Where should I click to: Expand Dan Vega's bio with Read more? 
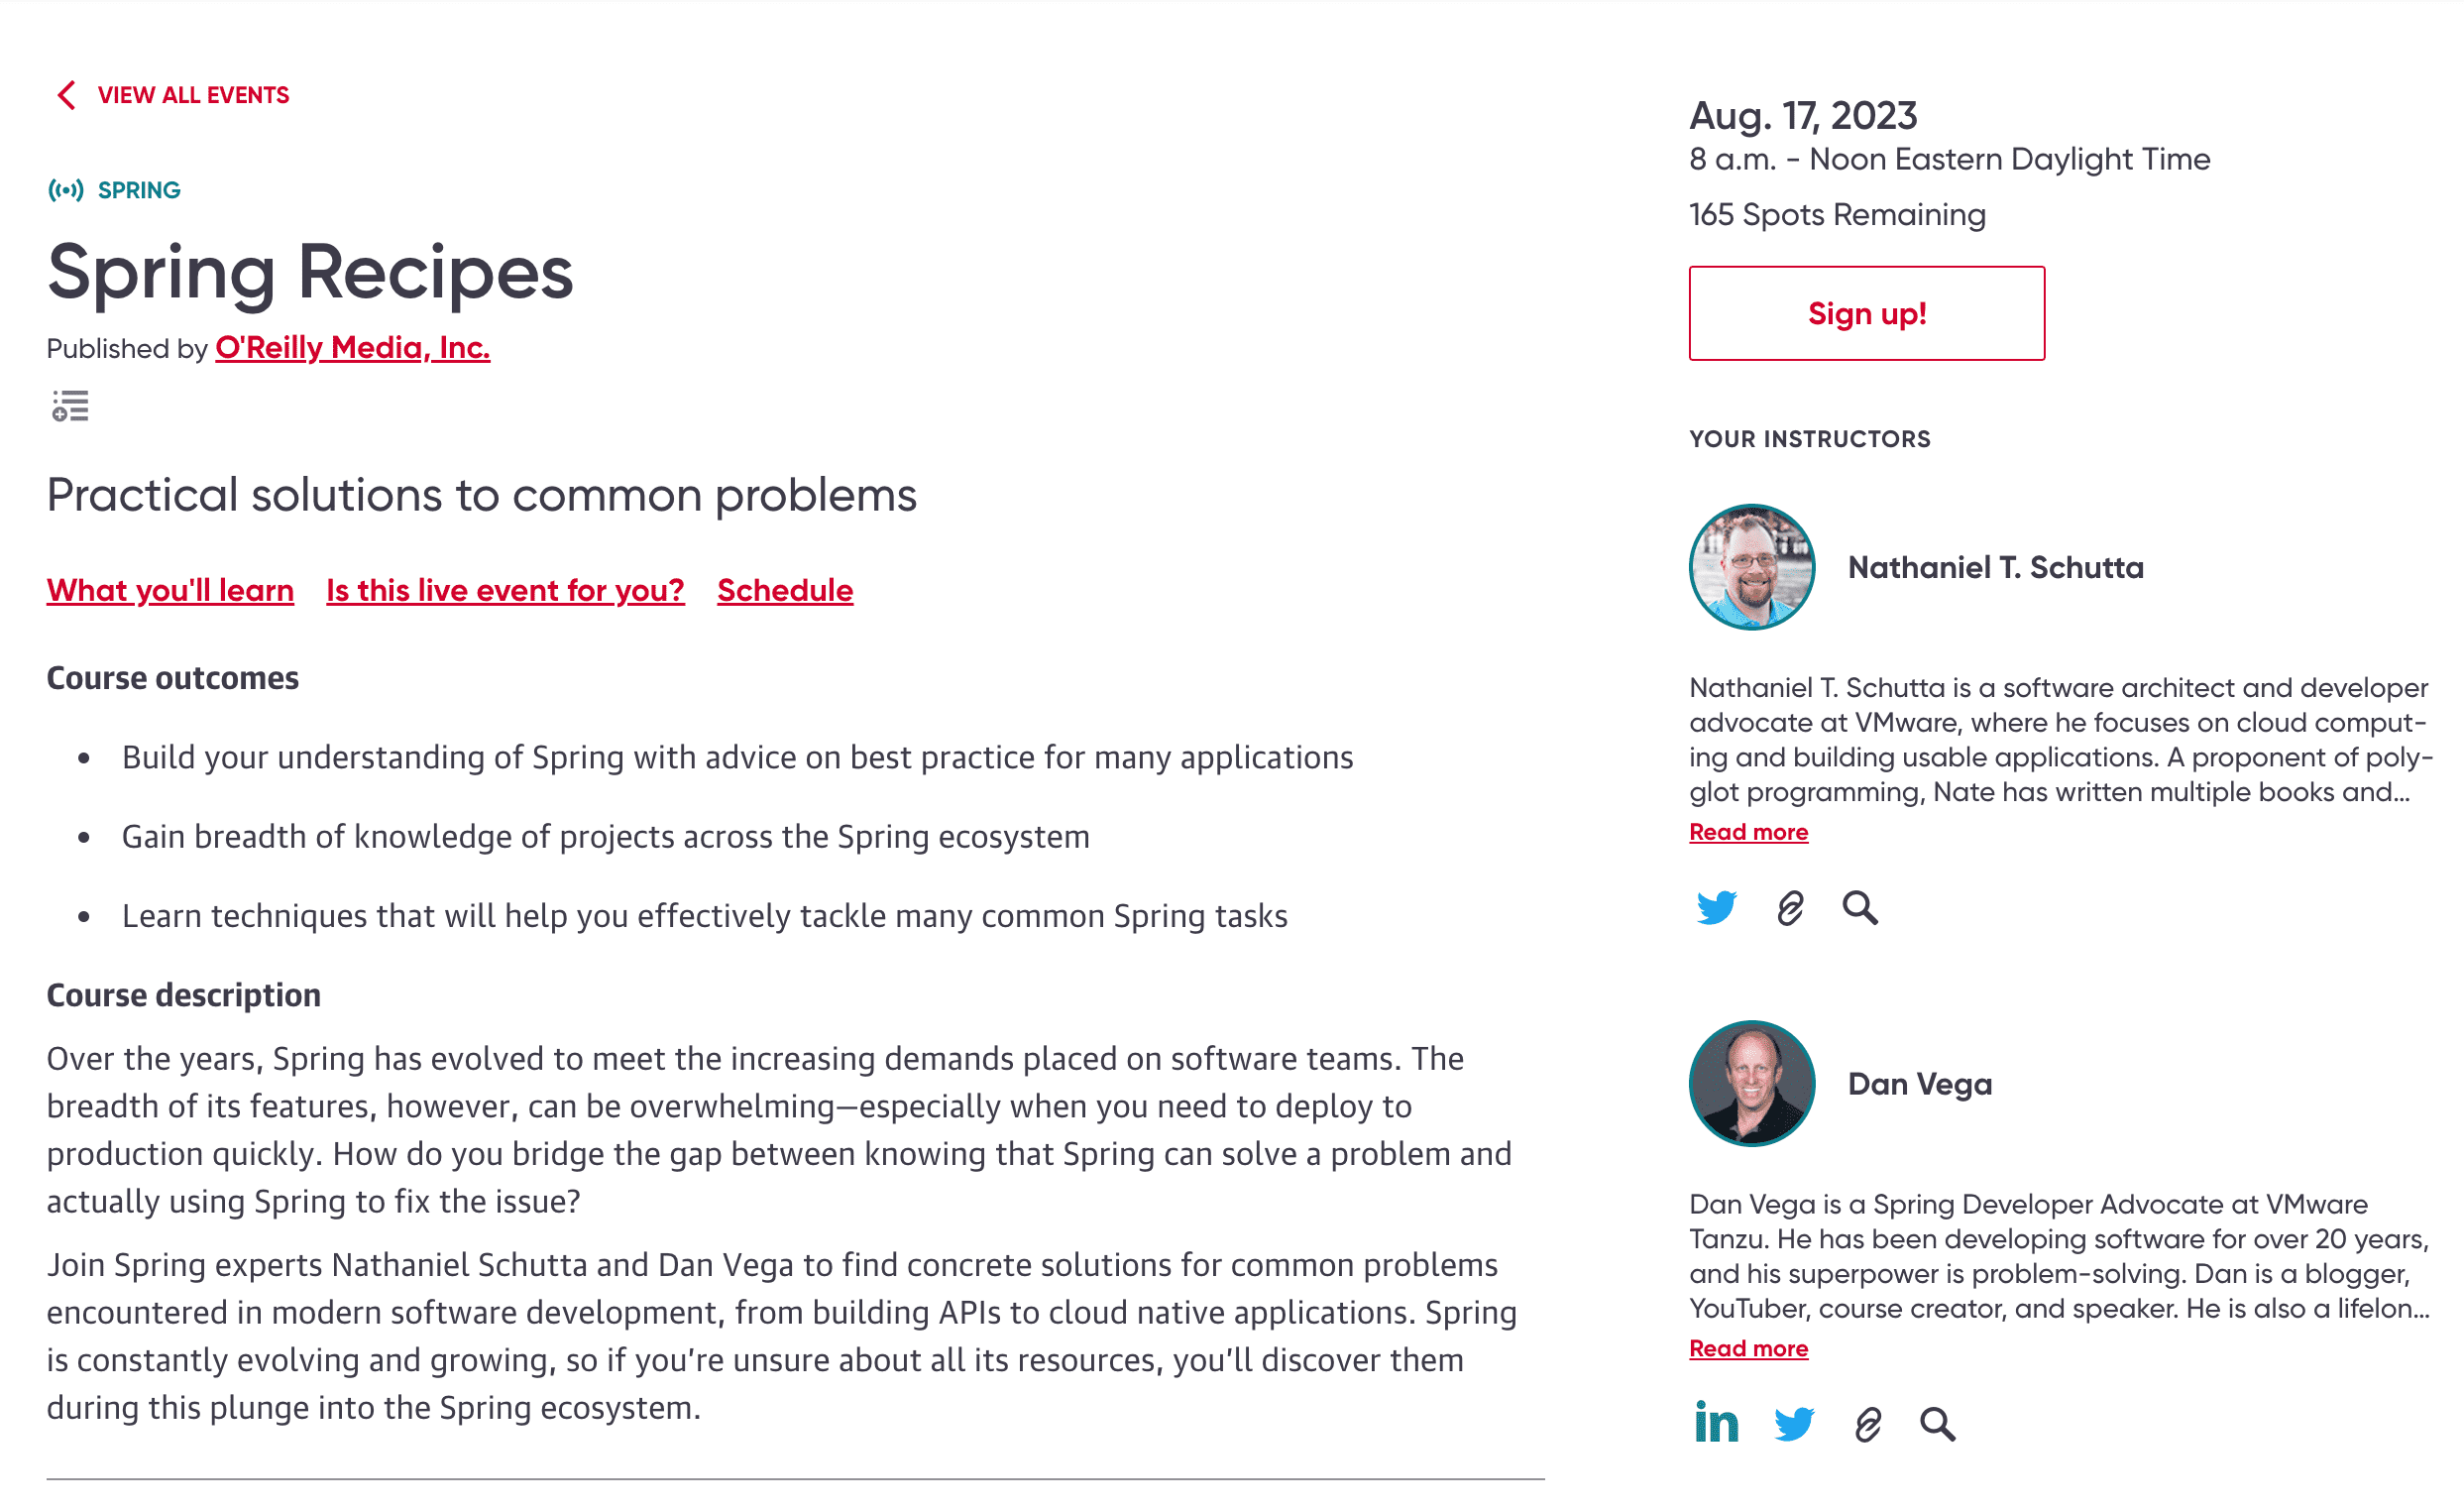click(x=1748, y=1348)
